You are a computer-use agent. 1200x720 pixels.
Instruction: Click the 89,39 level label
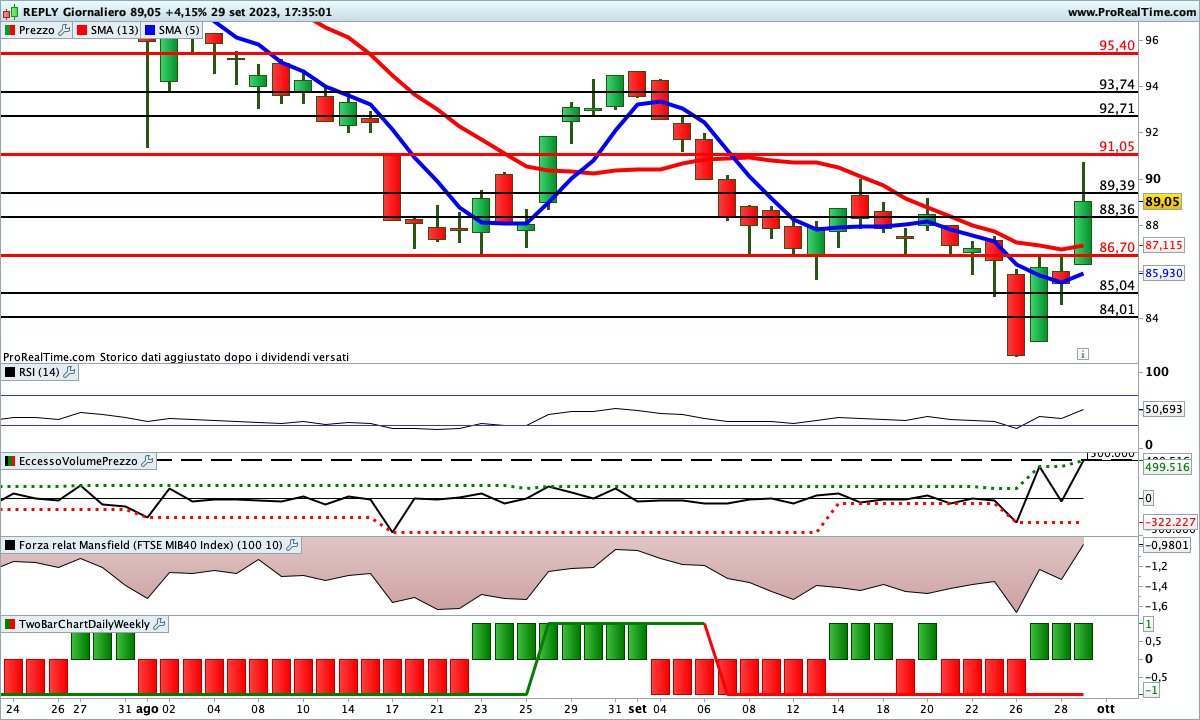(x=1117, y=185)
